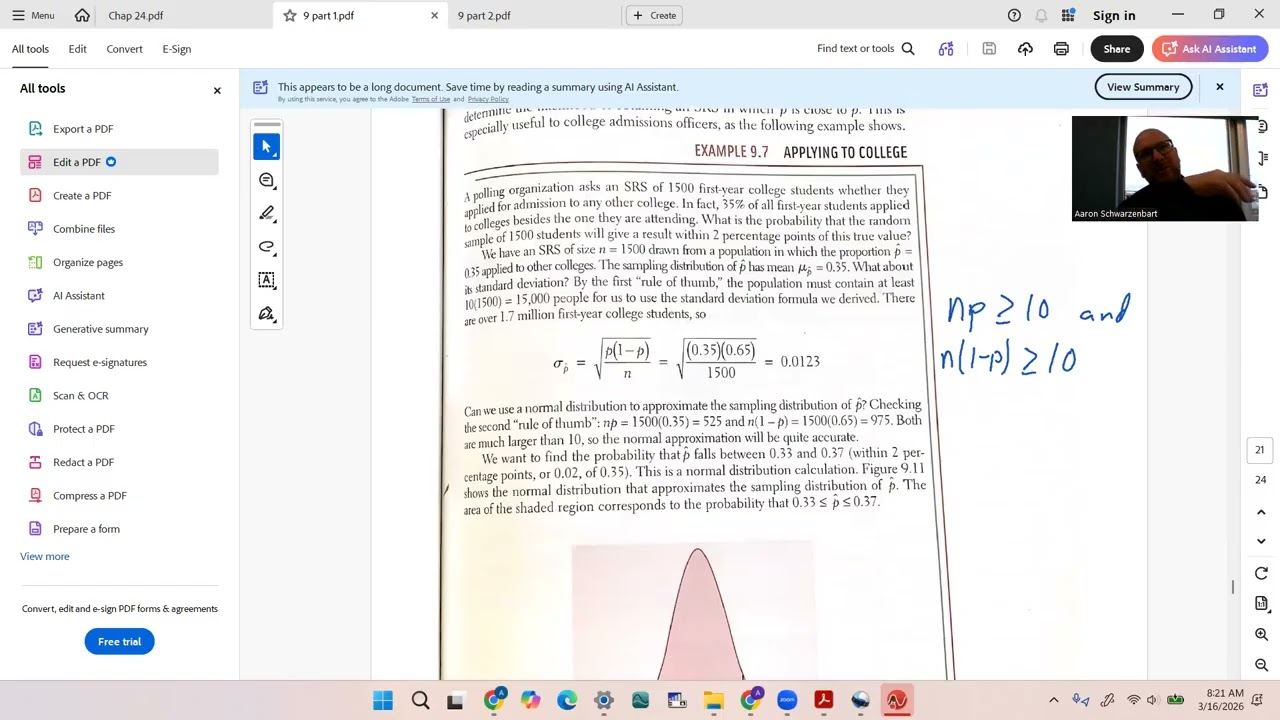The image size is (1280, 720).
Task: Select the add text box tool
Action: pos(266,280)
